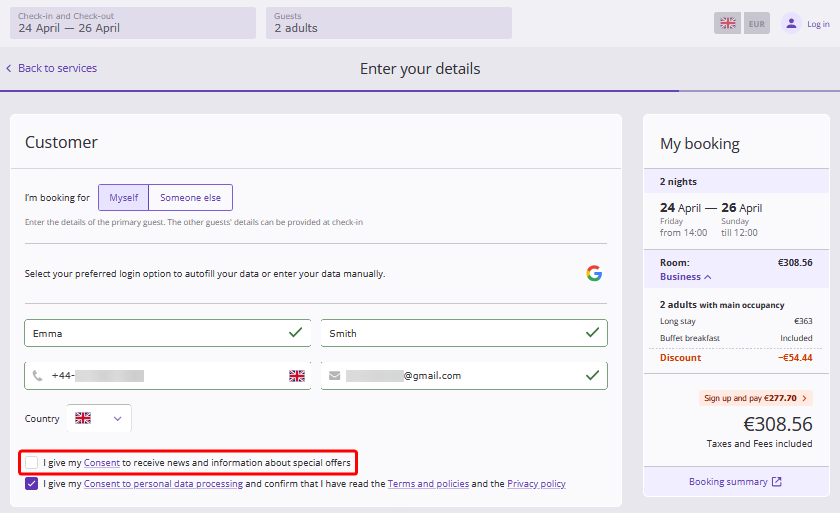840x513 pixels.
Task: Open the Terms and policies link
Action: [x=427, y=484]
